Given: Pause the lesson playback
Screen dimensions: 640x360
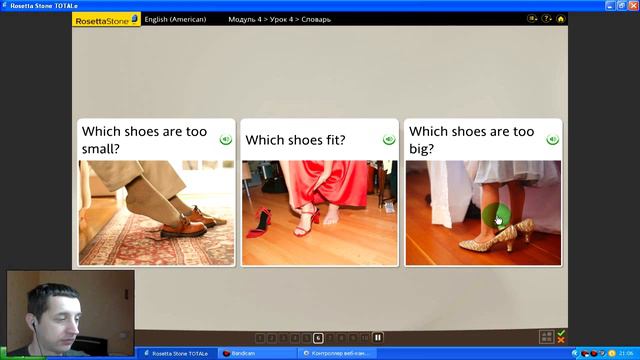Looking at the screenshot, I should [x=378, y=338].
